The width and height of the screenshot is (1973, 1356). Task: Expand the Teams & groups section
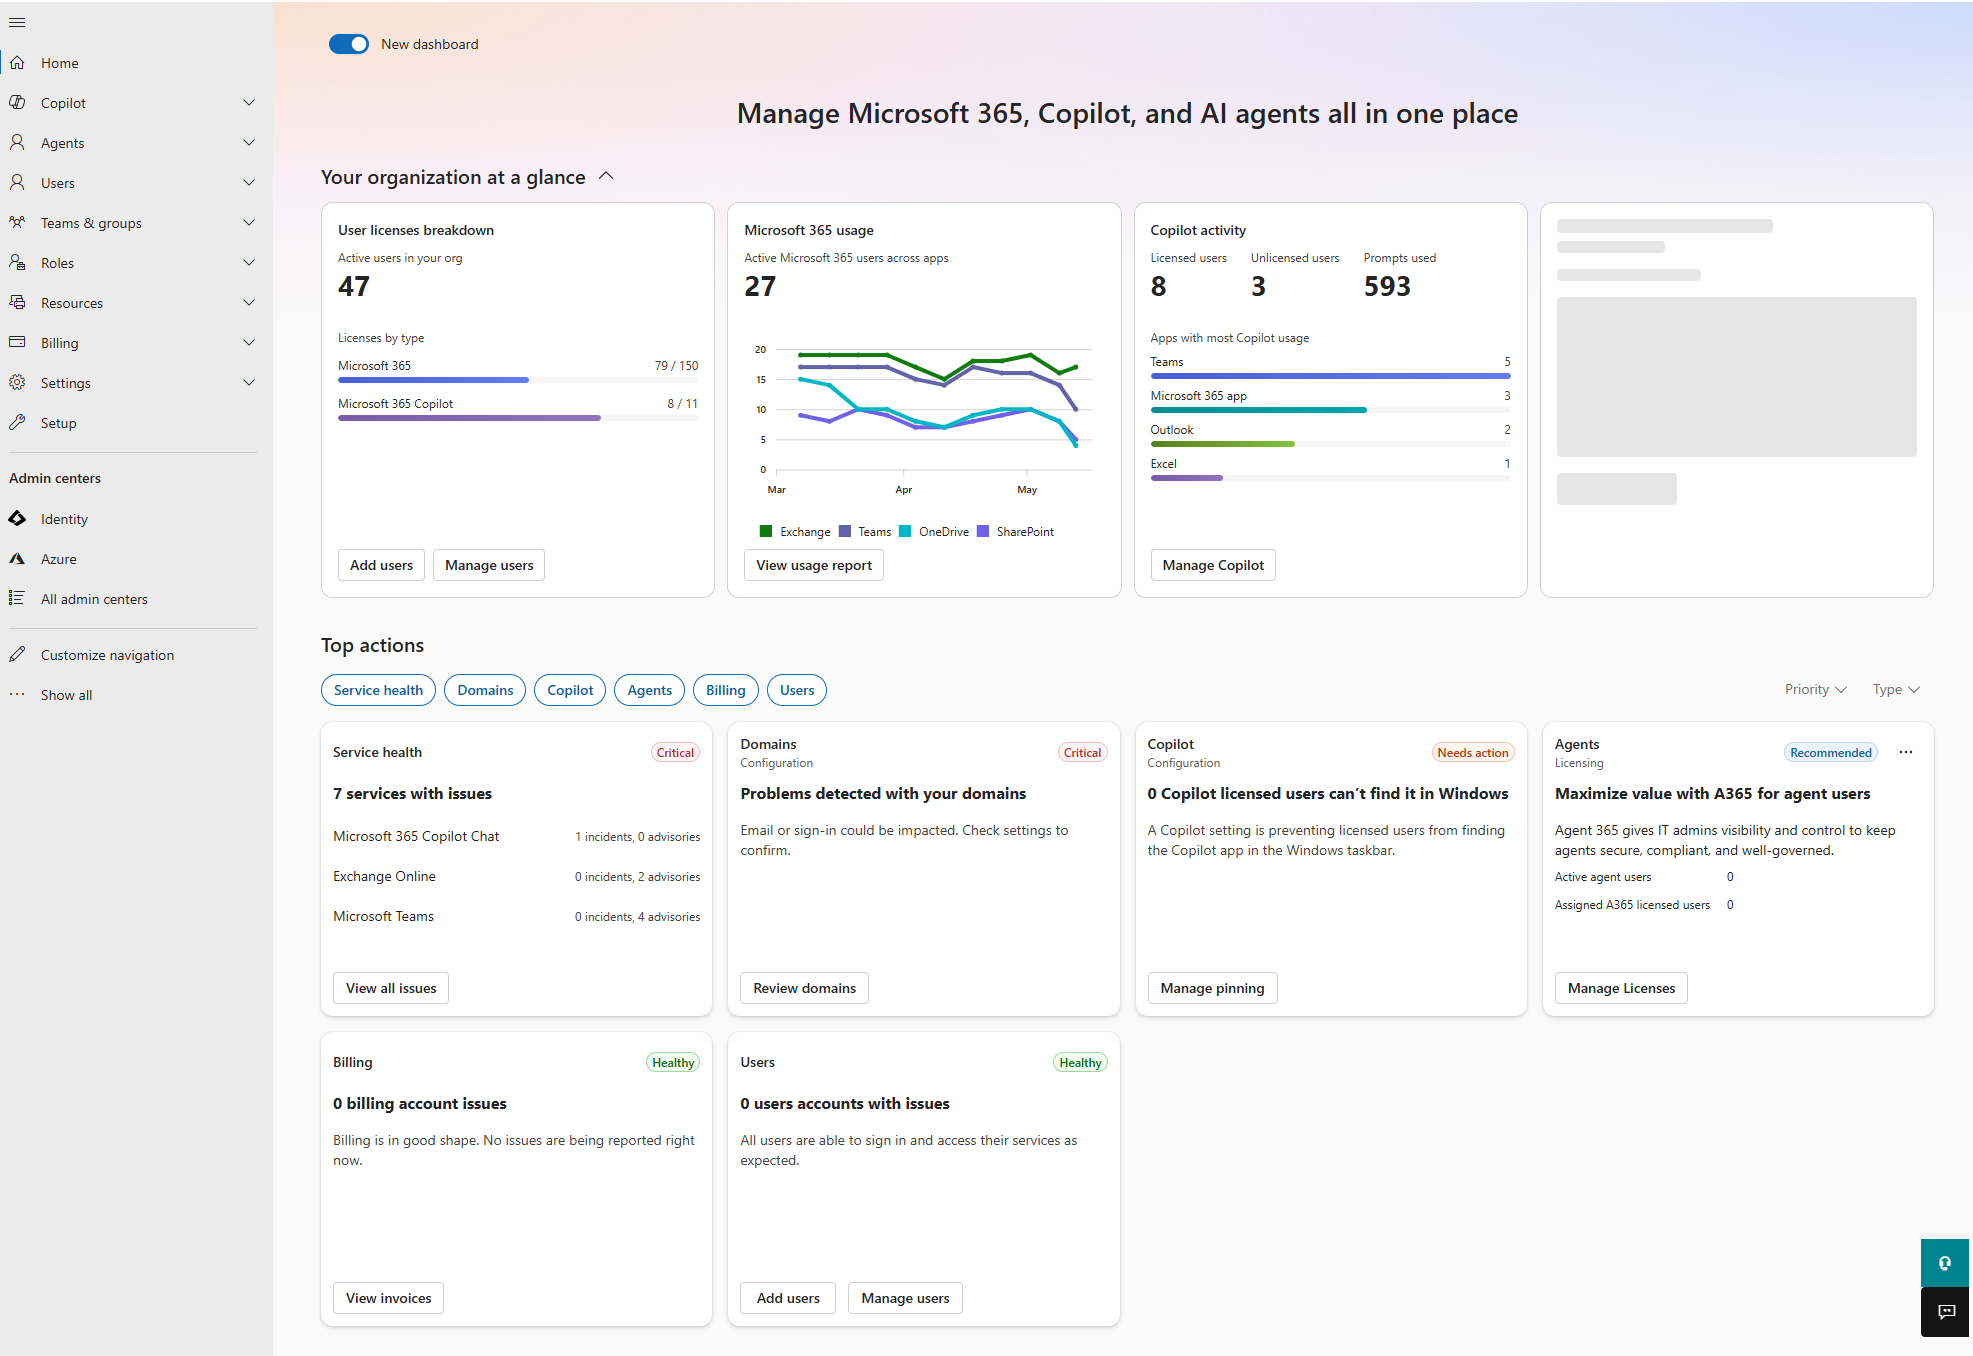click(x=249, y=223)
